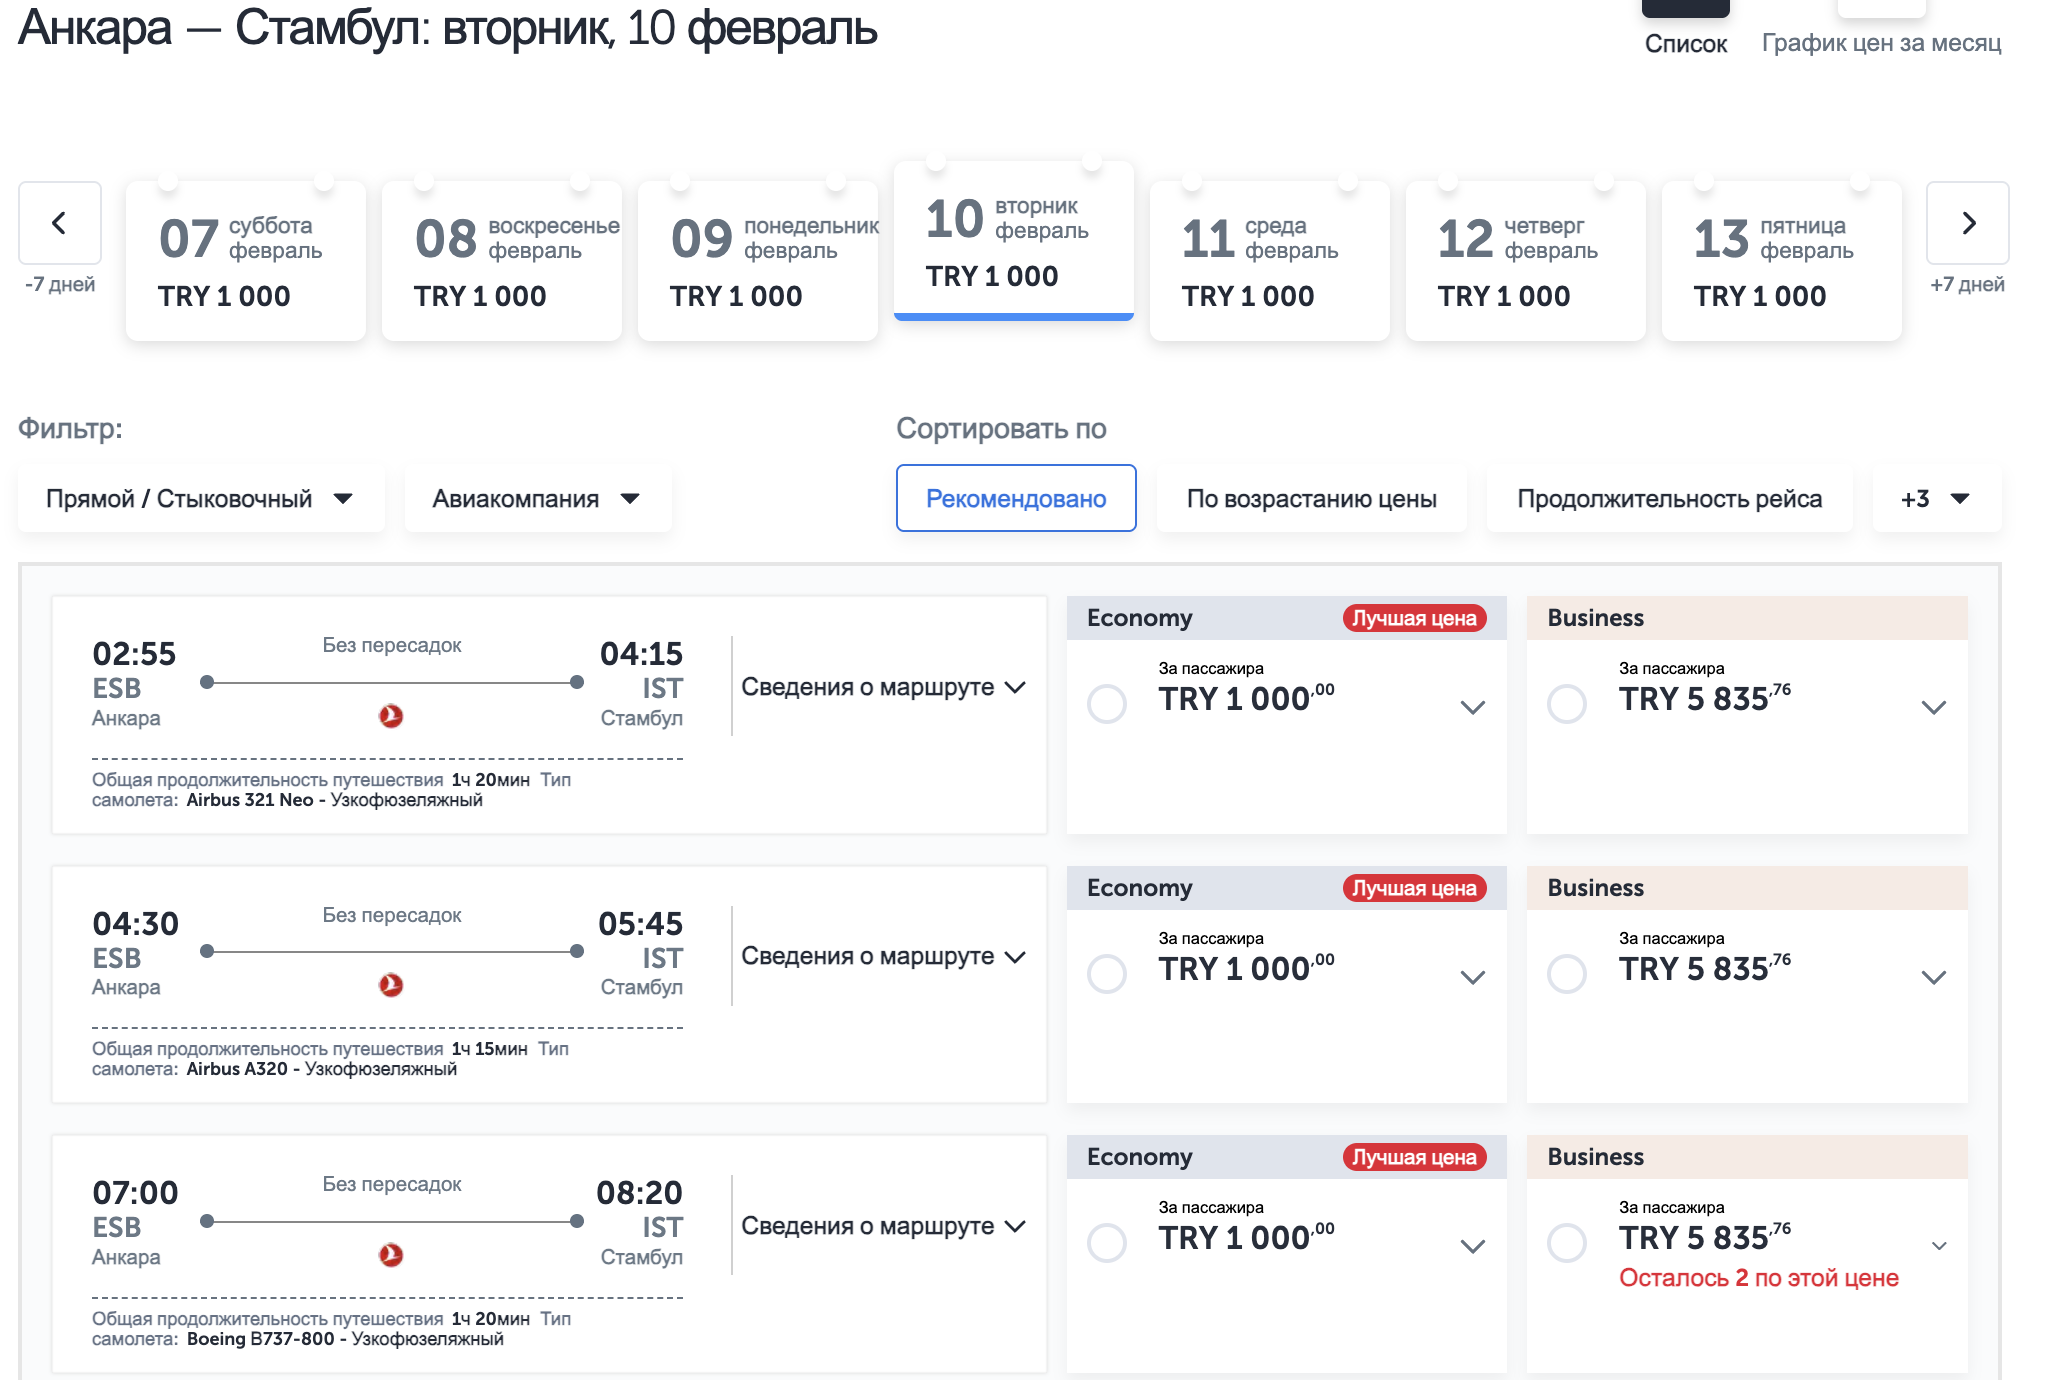Expand Business fare chevron for 07:00 flight
The height and width of the screenshot is (1380, 2050).
[1938, 1246]
